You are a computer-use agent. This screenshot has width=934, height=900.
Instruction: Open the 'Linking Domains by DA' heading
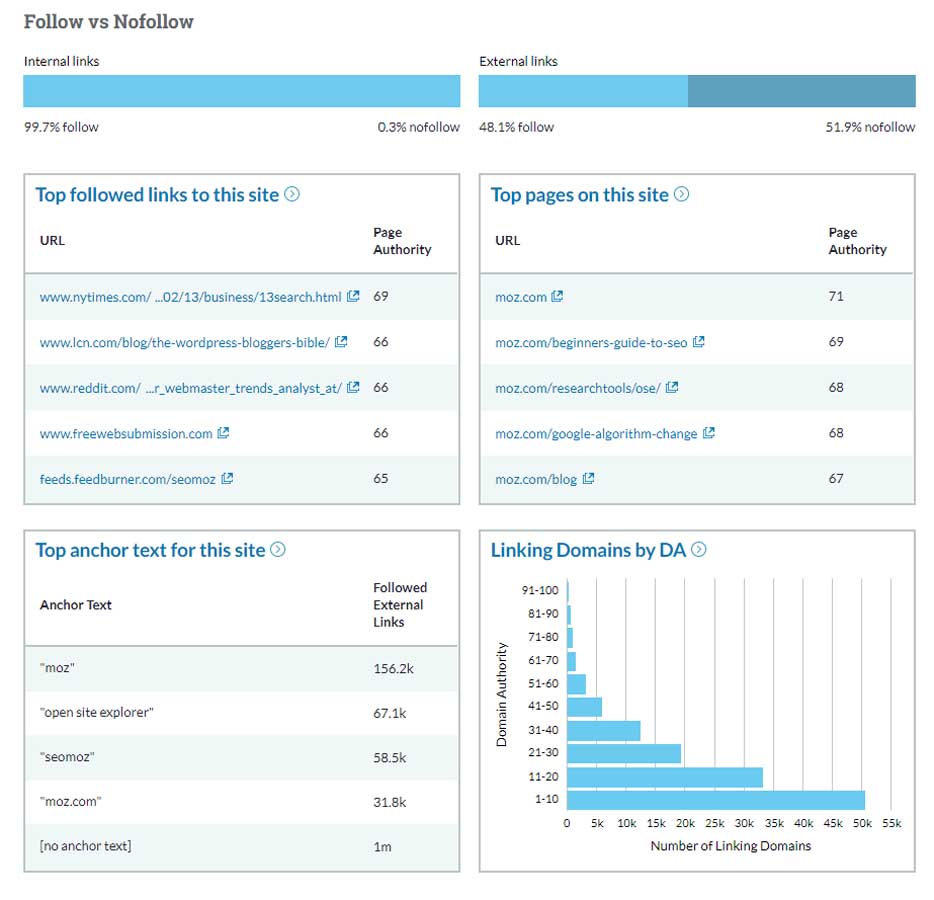(589, 550)
